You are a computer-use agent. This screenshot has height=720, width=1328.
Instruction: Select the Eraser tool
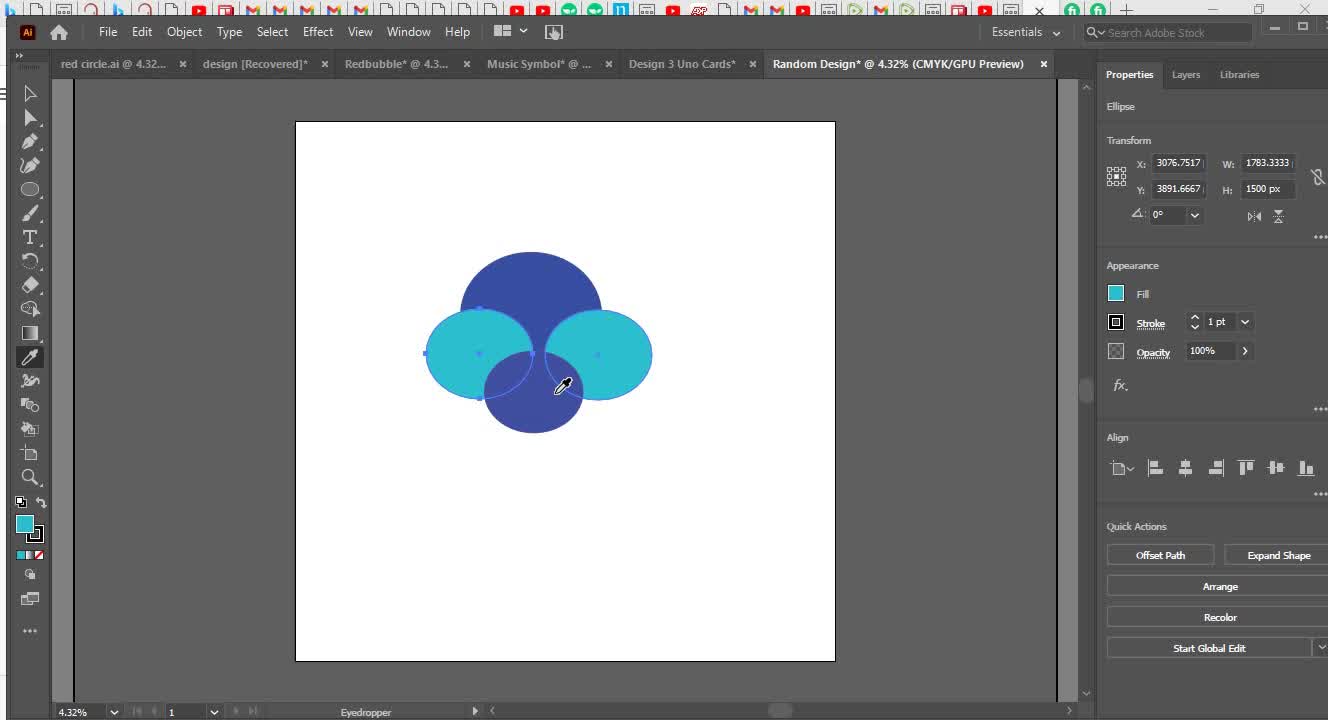[x=30, y=285]
